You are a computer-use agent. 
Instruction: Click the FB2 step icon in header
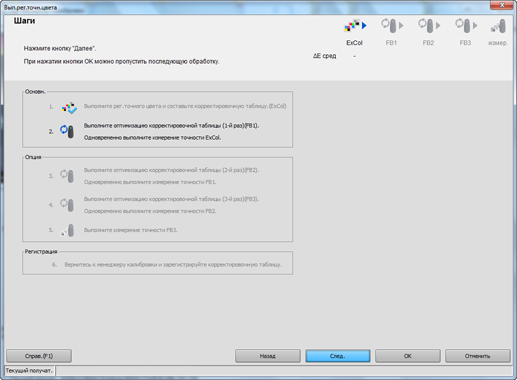pos(429,26)
